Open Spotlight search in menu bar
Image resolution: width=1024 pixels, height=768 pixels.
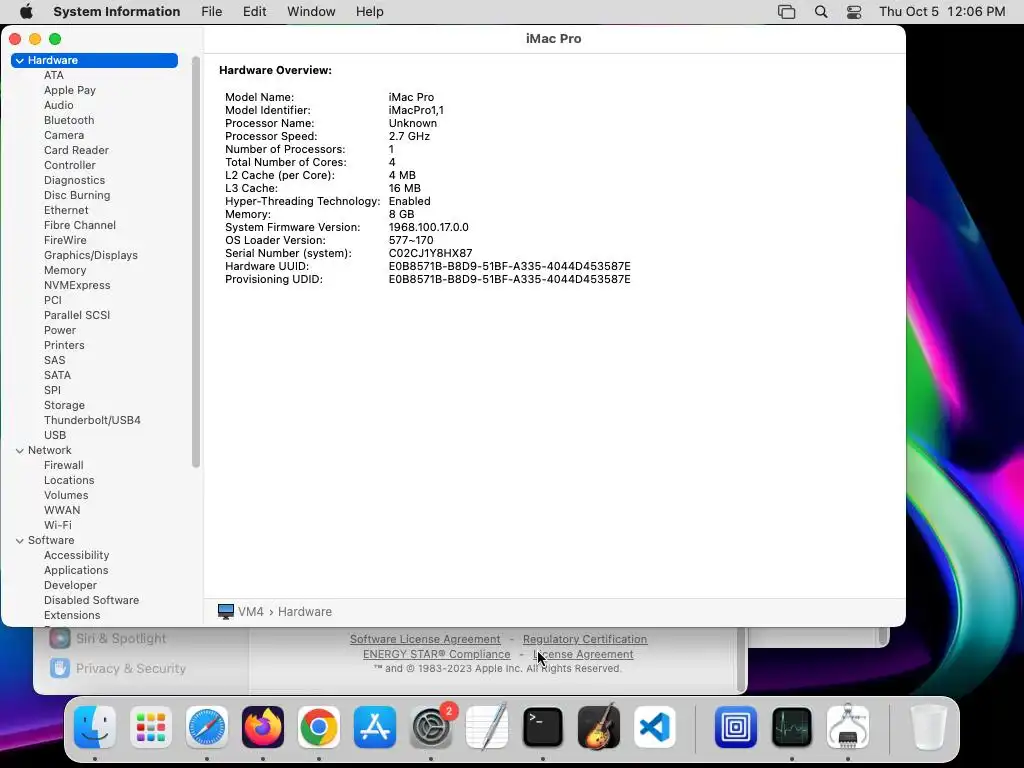(821, 12)
